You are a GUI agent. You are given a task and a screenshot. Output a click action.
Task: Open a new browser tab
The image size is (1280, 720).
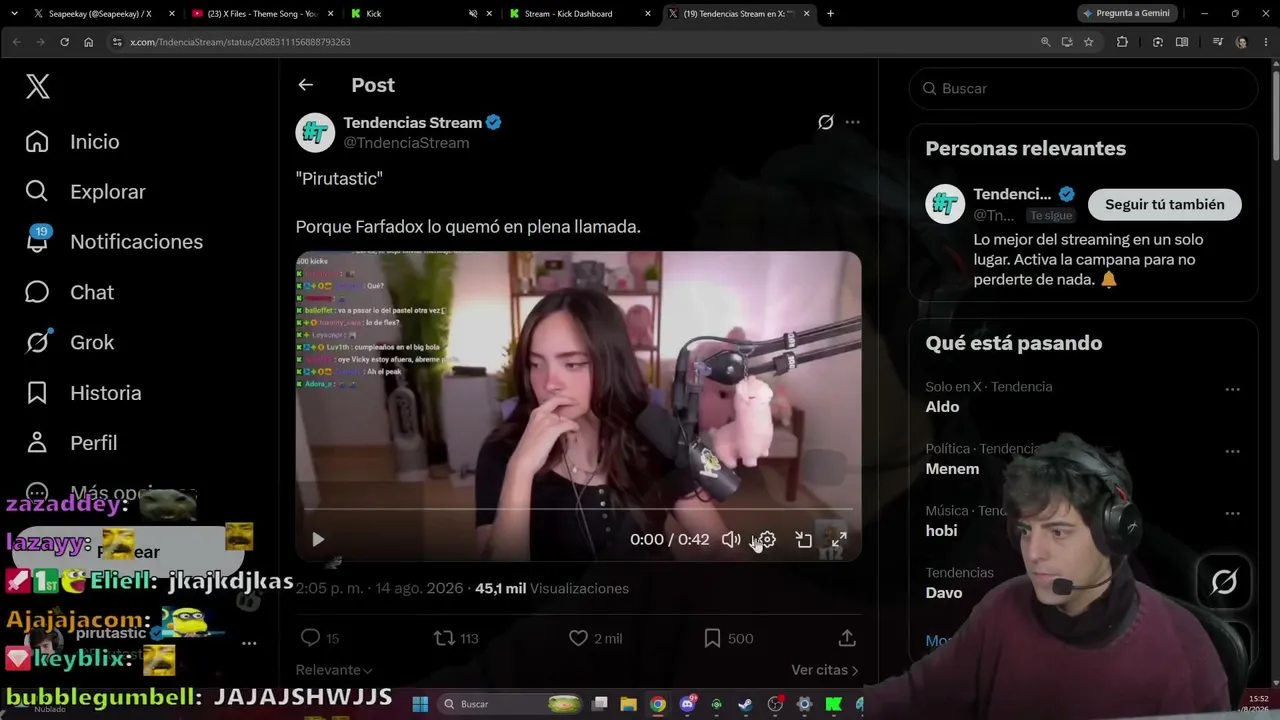pos(830,14)
